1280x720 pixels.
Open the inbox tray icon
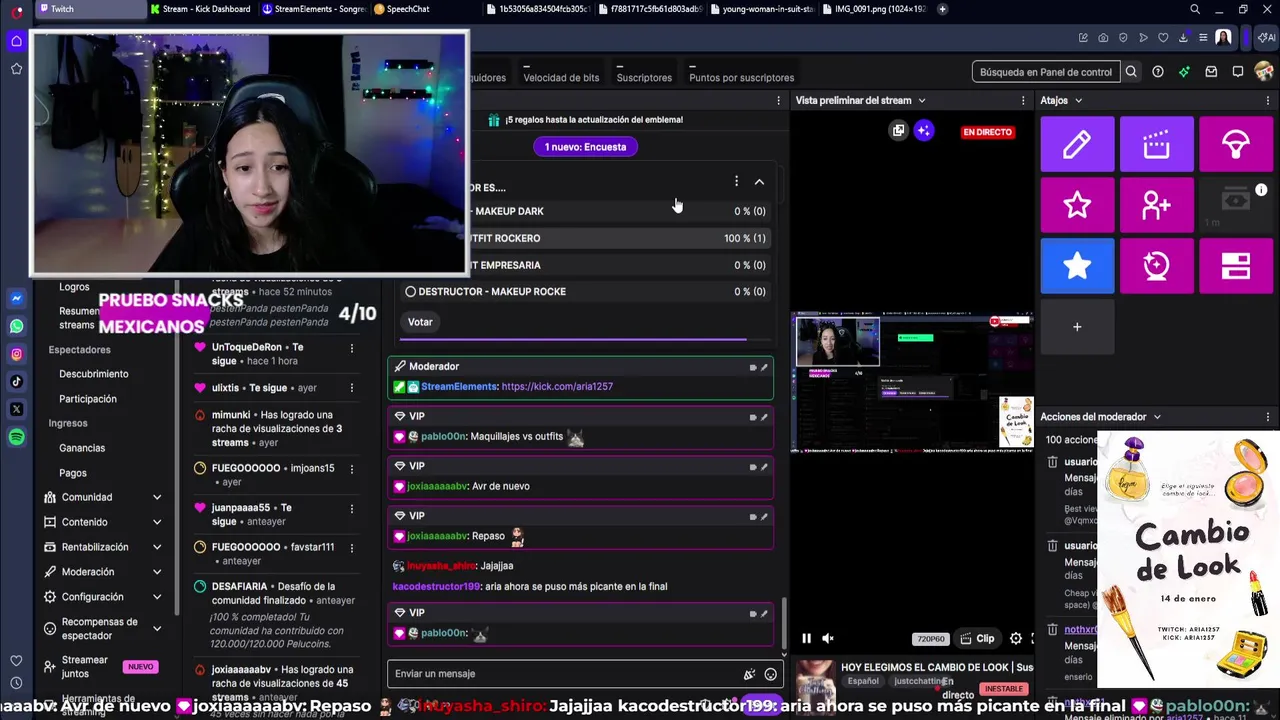(x=1211, y=72)
